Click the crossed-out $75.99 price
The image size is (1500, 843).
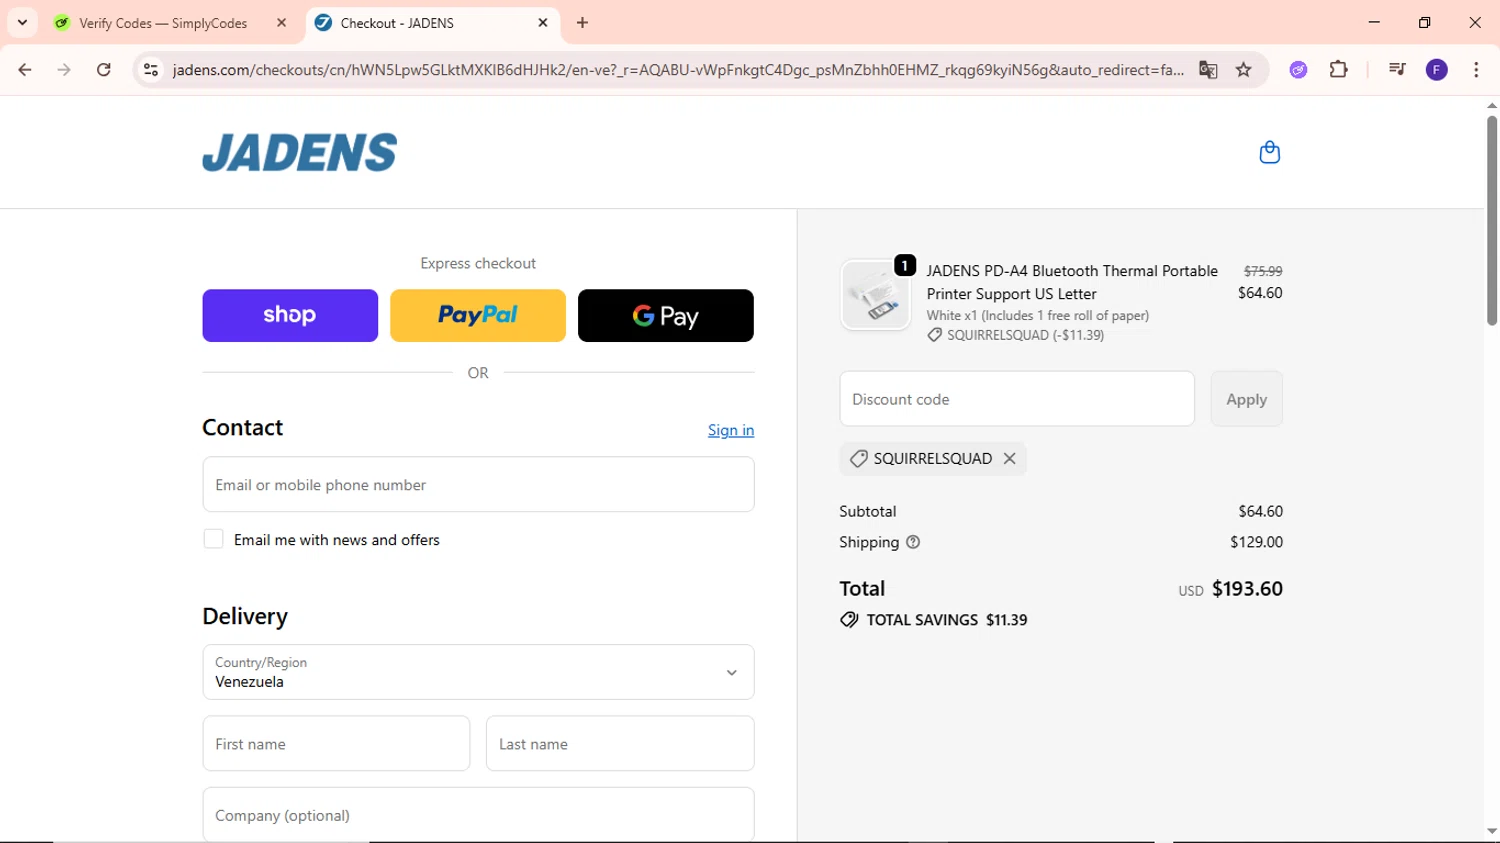pyautogui.click(x=1263, y=271)
